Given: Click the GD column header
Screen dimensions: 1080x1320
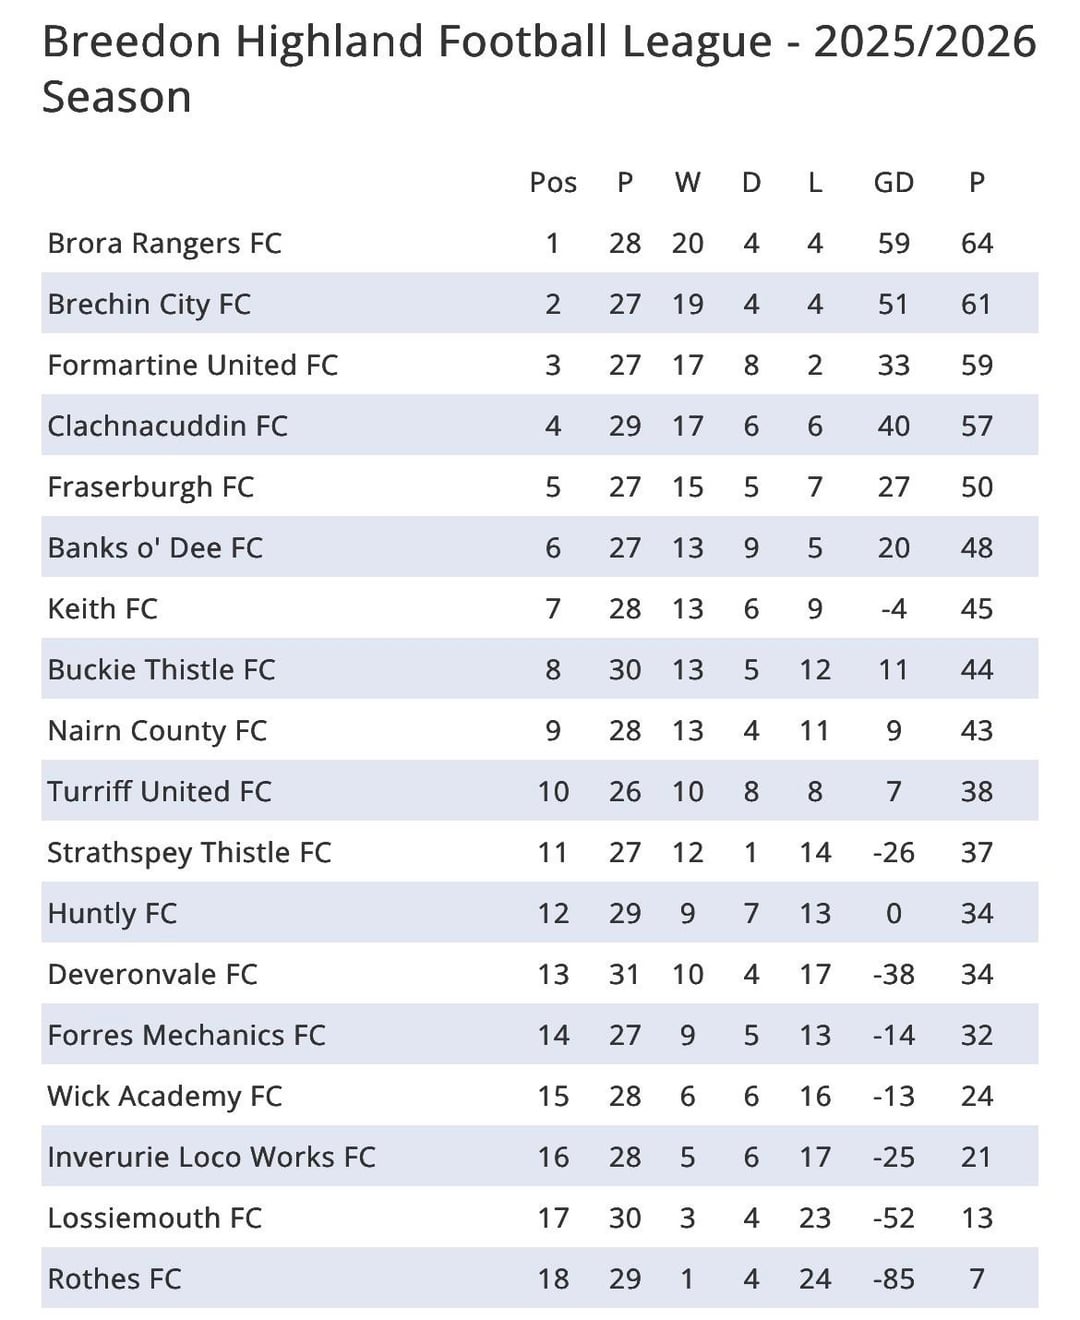Looking at the screenshot, I should [893, 183].
